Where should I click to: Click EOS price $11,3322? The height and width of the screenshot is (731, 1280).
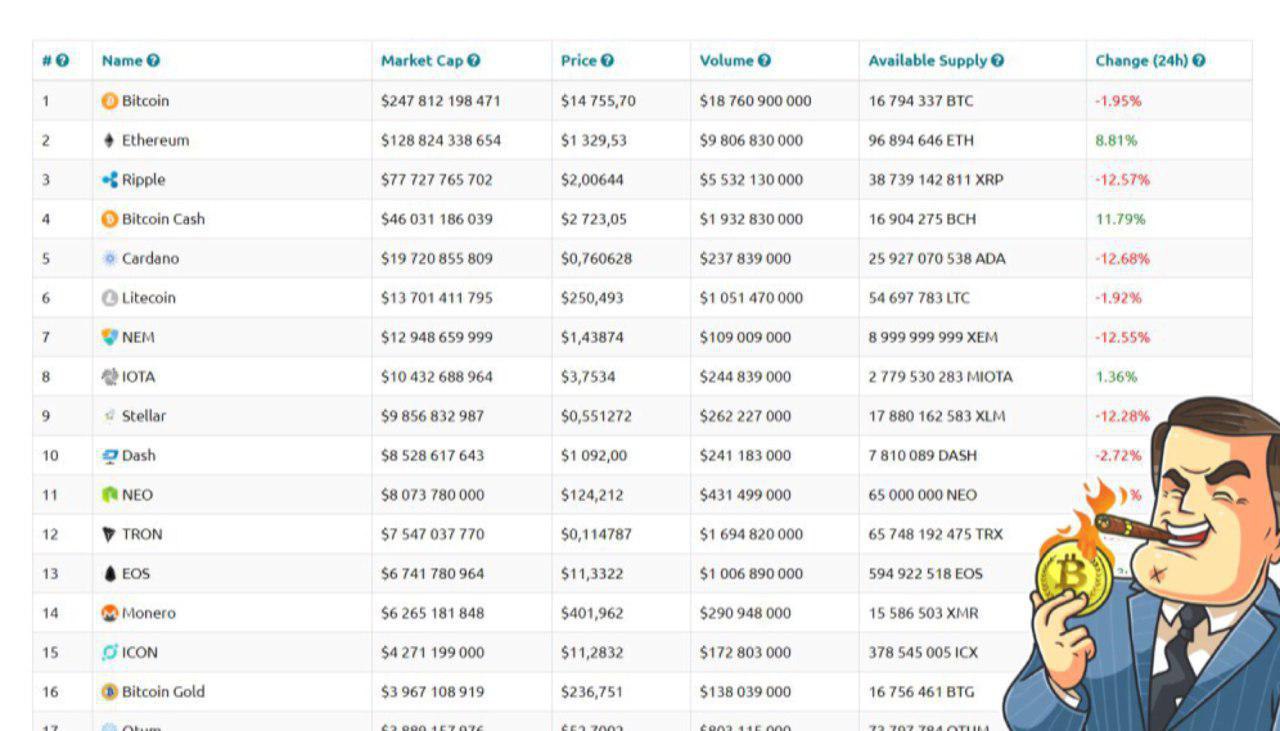point(592,574)
